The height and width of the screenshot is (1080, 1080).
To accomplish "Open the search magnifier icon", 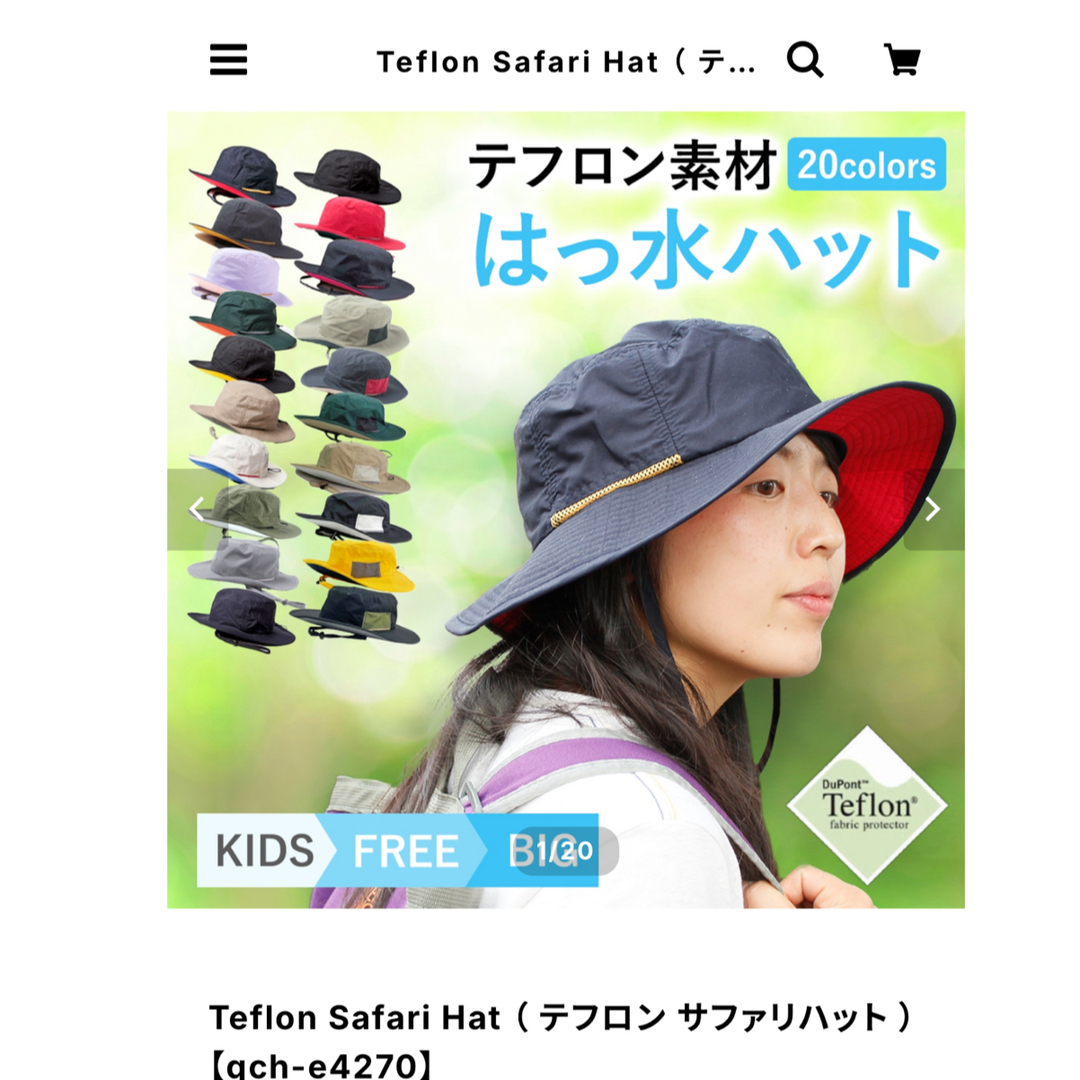I will point(804,60).
